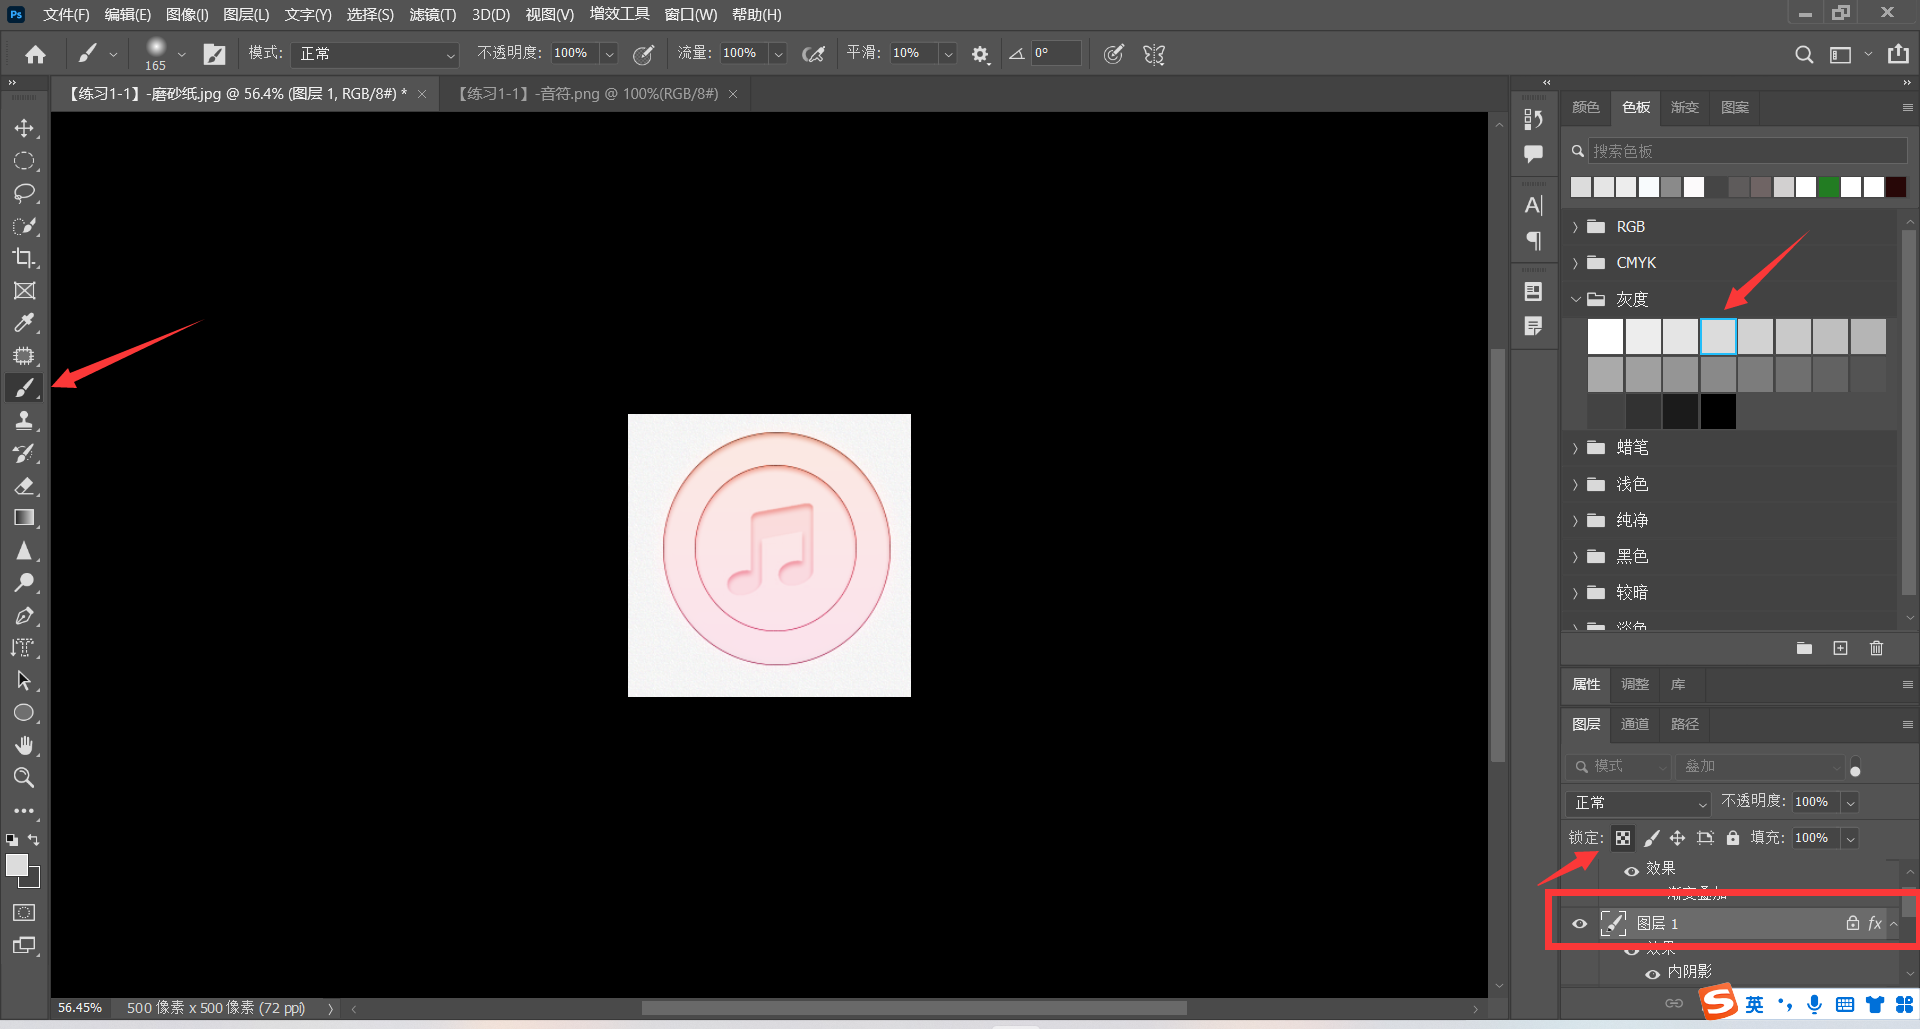Create new swatch group folder icon

point(1804,648)
